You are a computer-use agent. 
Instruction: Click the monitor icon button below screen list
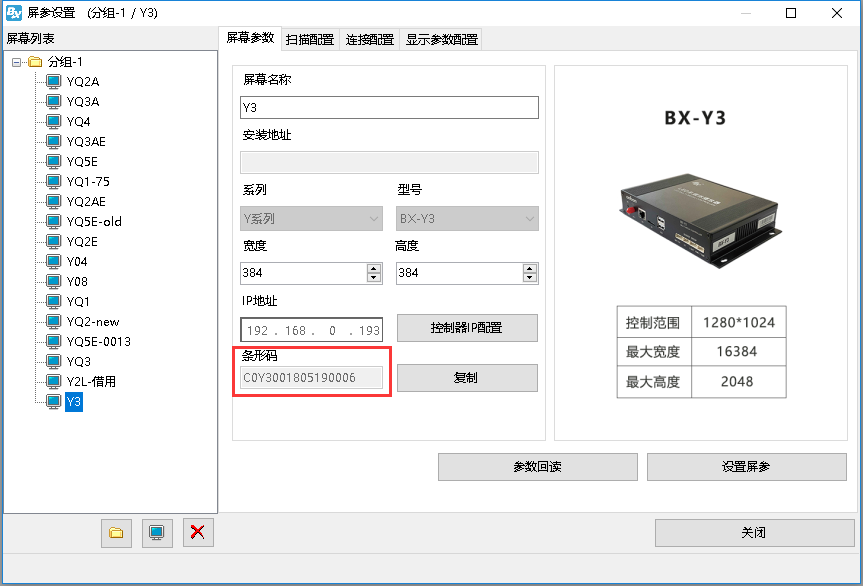[157, 533]
